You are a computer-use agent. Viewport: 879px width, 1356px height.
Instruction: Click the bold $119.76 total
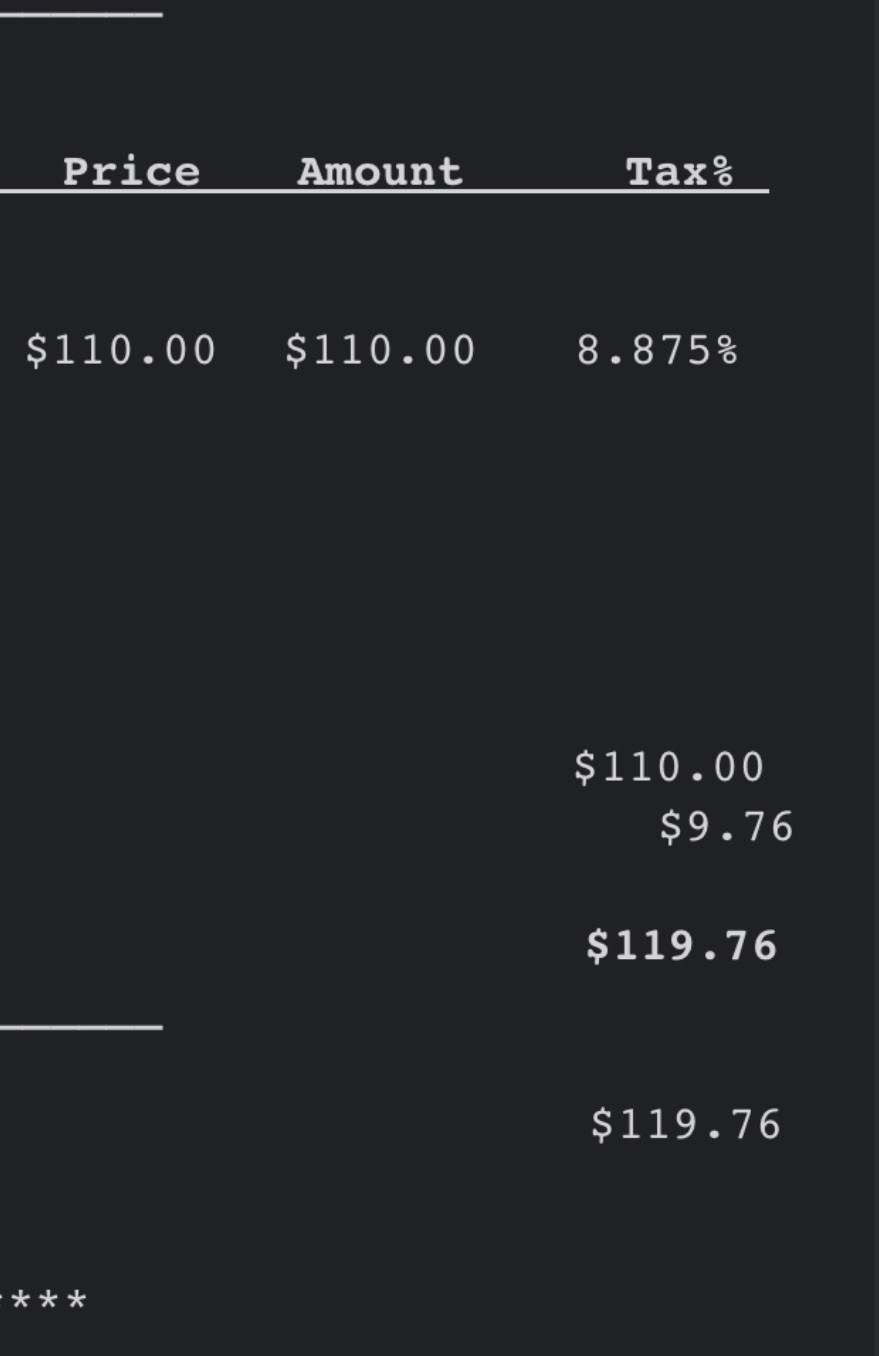(x=682, y=946)
